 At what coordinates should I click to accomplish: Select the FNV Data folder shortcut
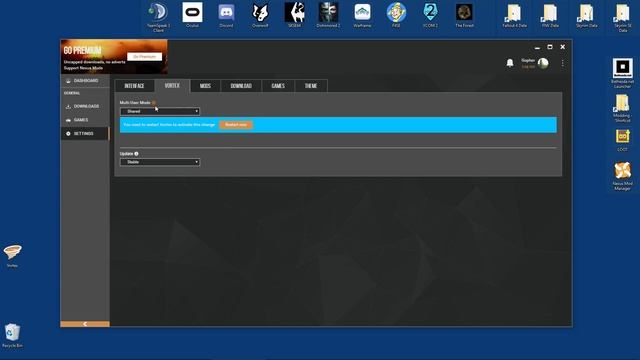550,16
